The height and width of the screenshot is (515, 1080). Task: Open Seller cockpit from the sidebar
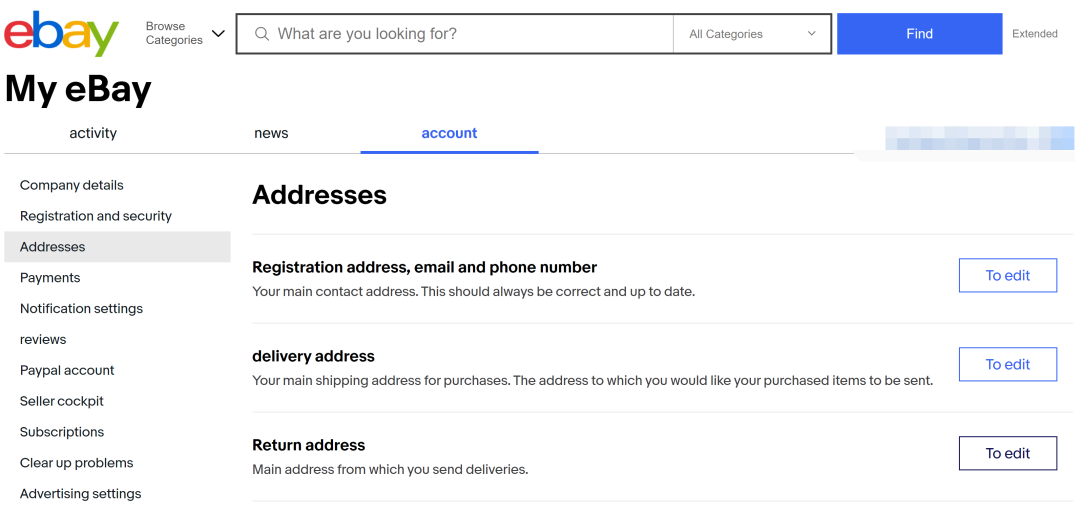[x=61, y=401]
